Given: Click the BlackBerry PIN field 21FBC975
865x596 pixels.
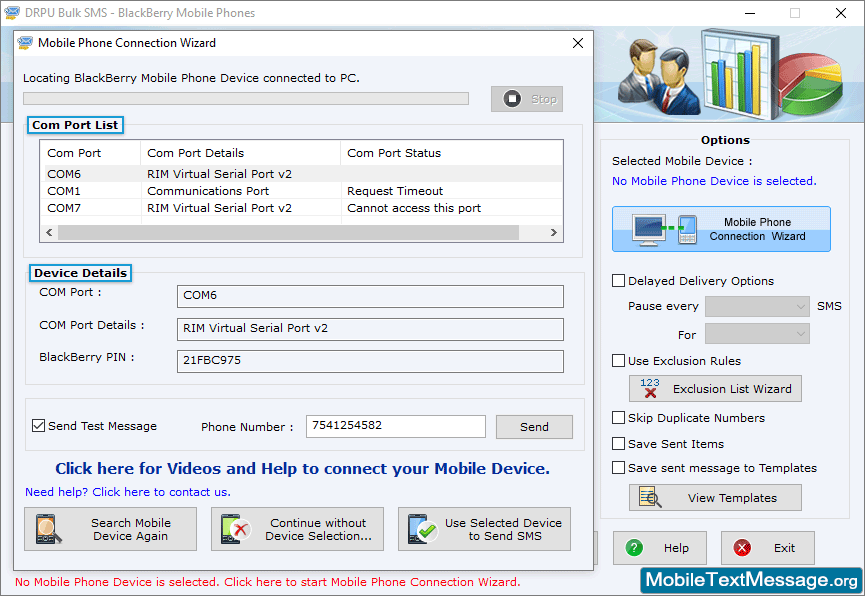Looking at the screenshot, I should (370, 361).
